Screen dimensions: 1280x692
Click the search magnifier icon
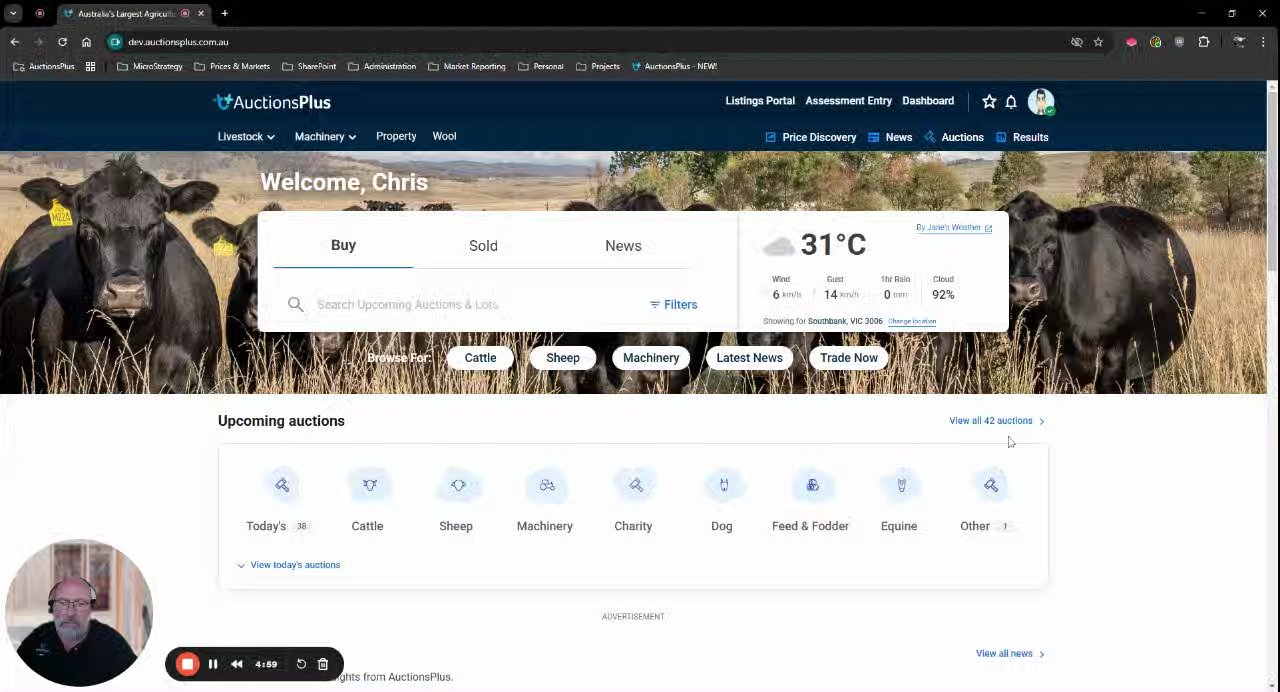click(x=296, y=304)
